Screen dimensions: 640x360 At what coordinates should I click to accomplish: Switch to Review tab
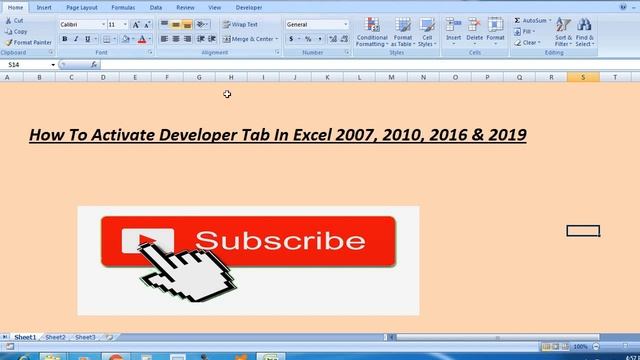[x=185, y=7]
